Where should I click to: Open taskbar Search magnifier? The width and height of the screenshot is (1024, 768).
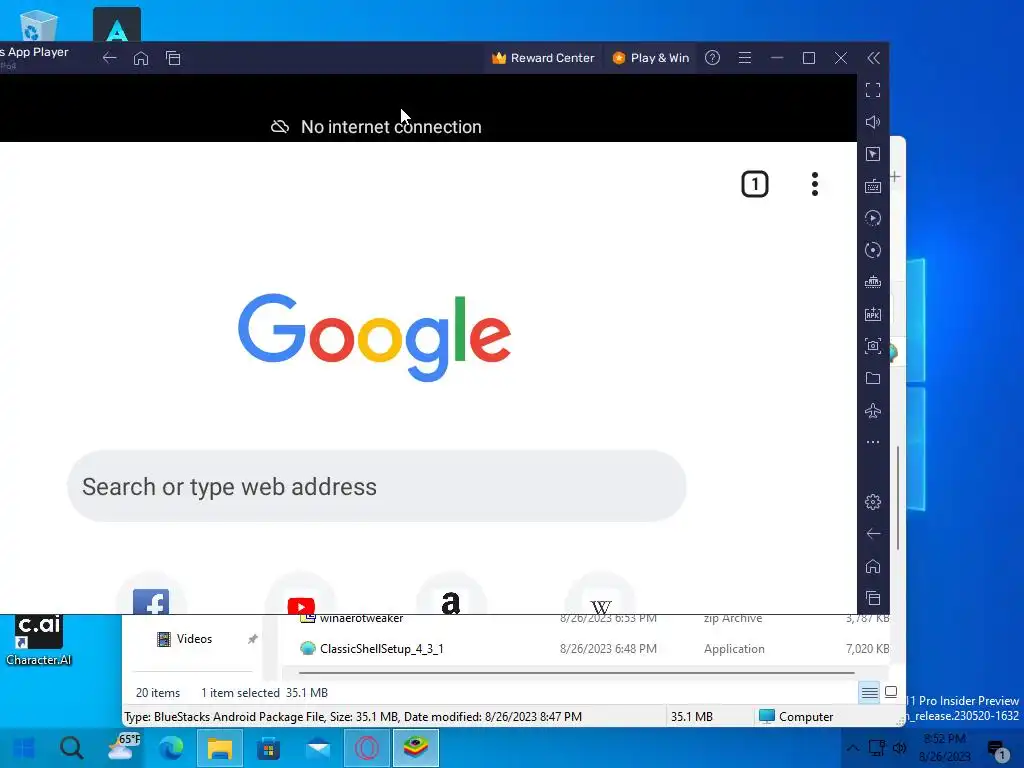72,748
